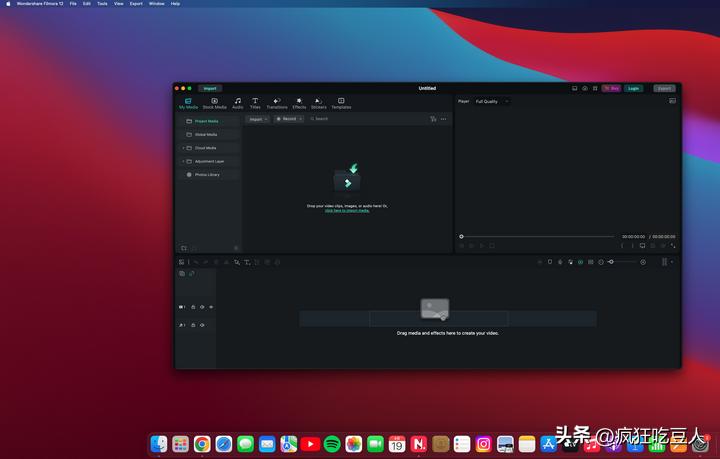Screen dimensions: 720x459
Task: Click the Export button
Action: 664,88
